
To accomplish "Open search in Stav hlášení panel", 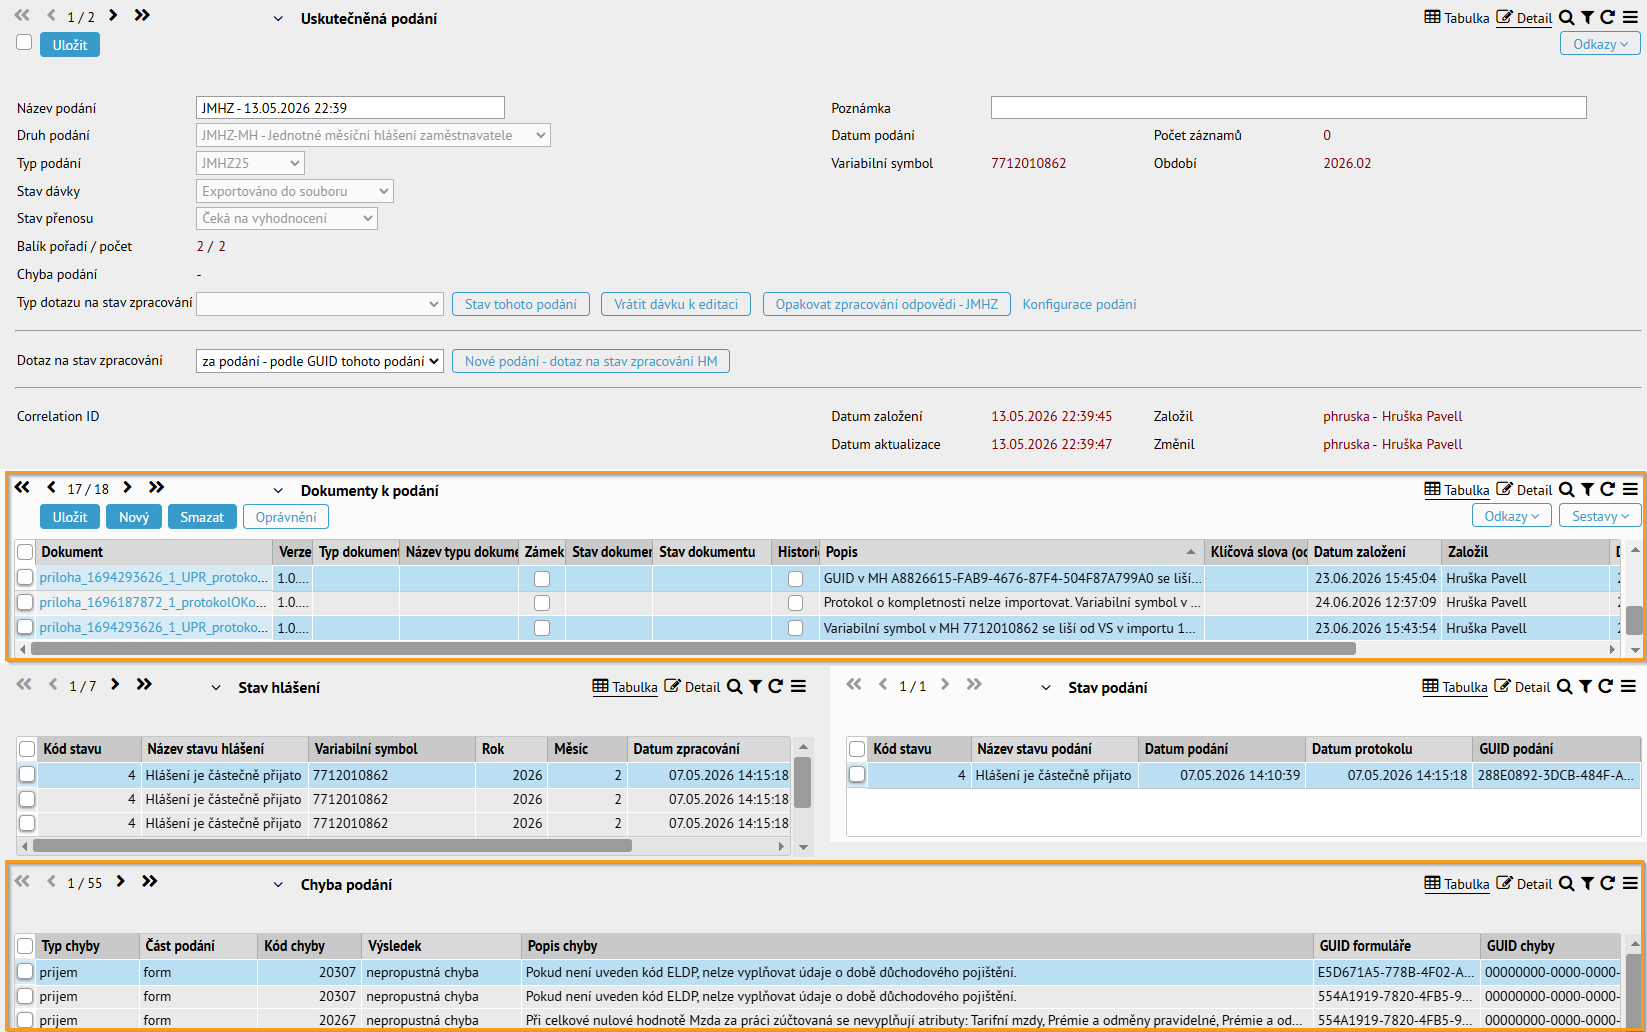I will tap(735, 687).
